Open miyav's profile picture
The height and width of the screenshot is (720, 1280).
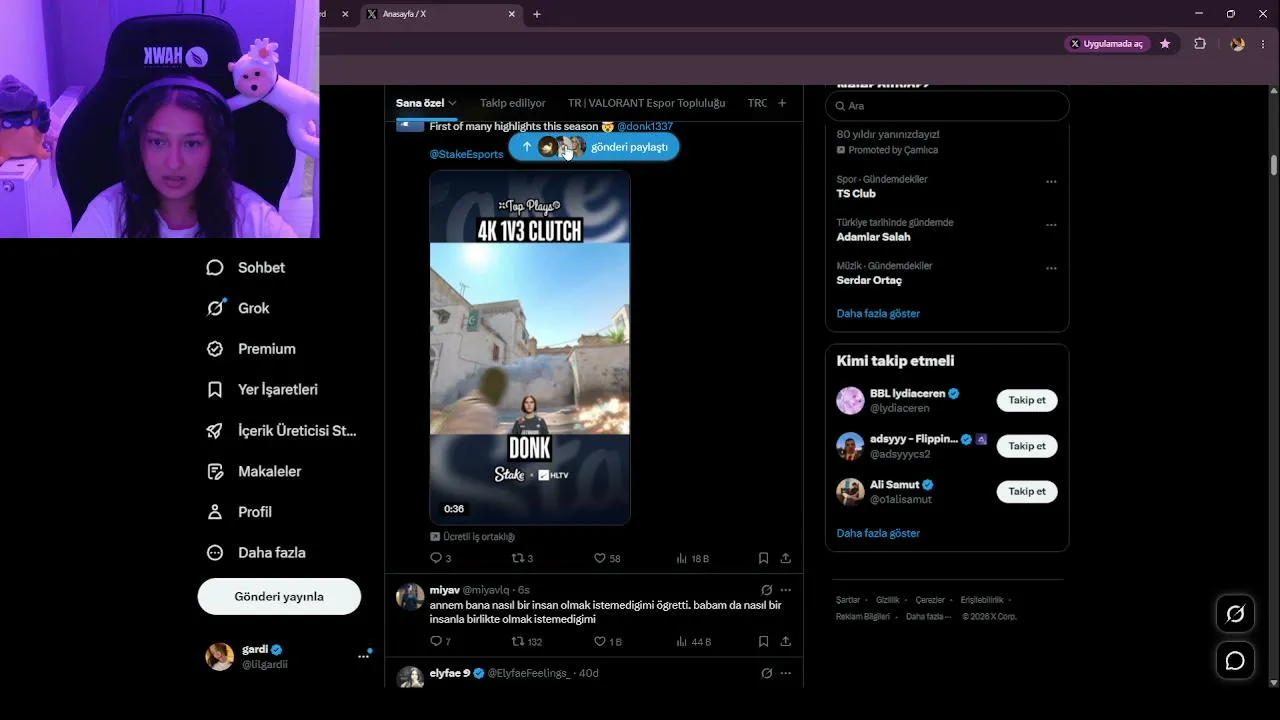click(x=410, y=597)
